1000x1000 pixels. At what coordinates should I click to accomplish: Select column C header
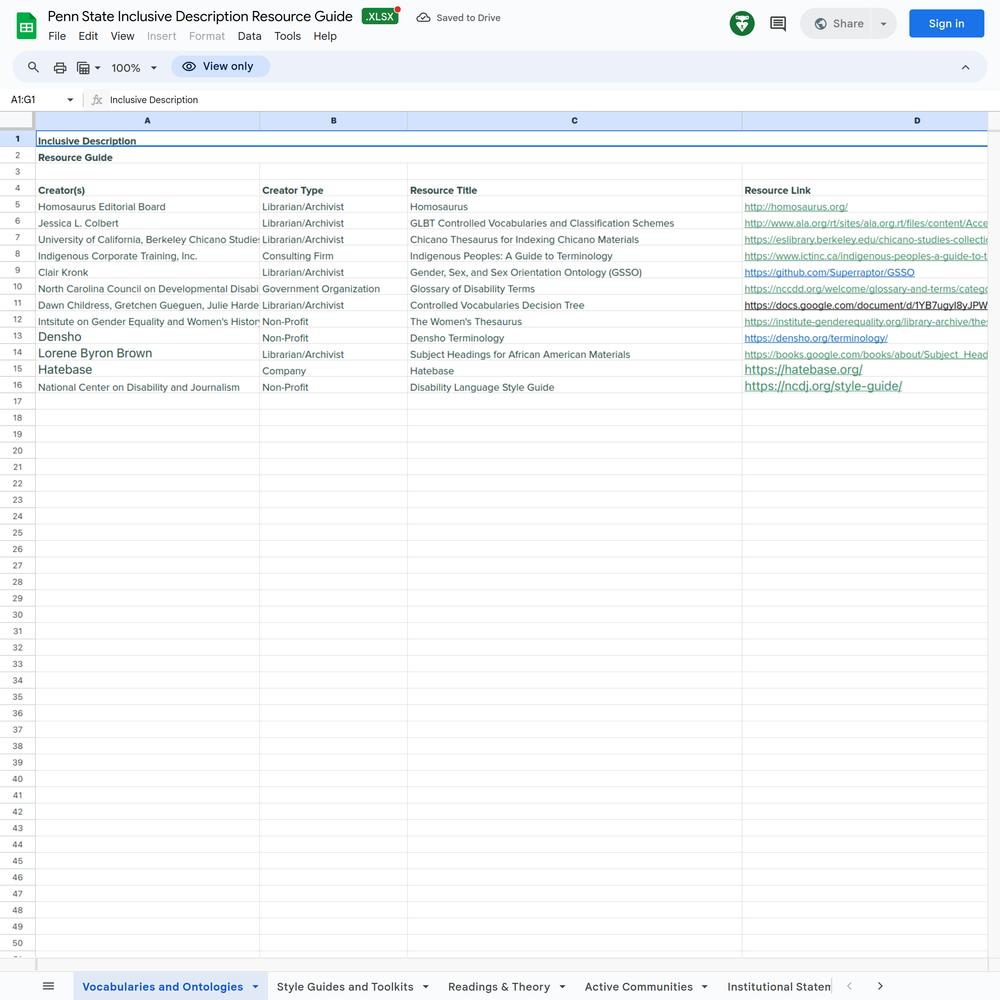point(574,121)
